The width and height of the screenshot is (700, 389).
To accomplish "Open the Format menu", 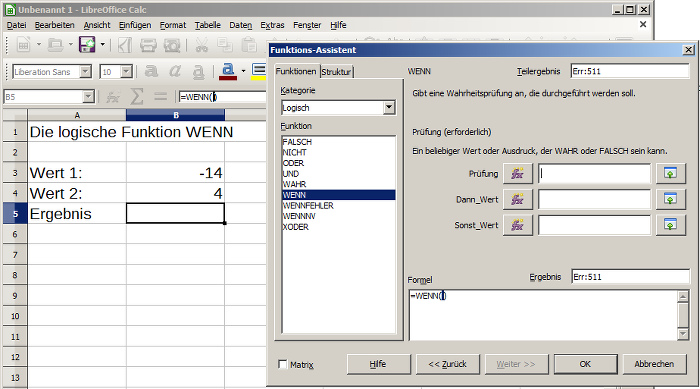I will click(173, 25).
